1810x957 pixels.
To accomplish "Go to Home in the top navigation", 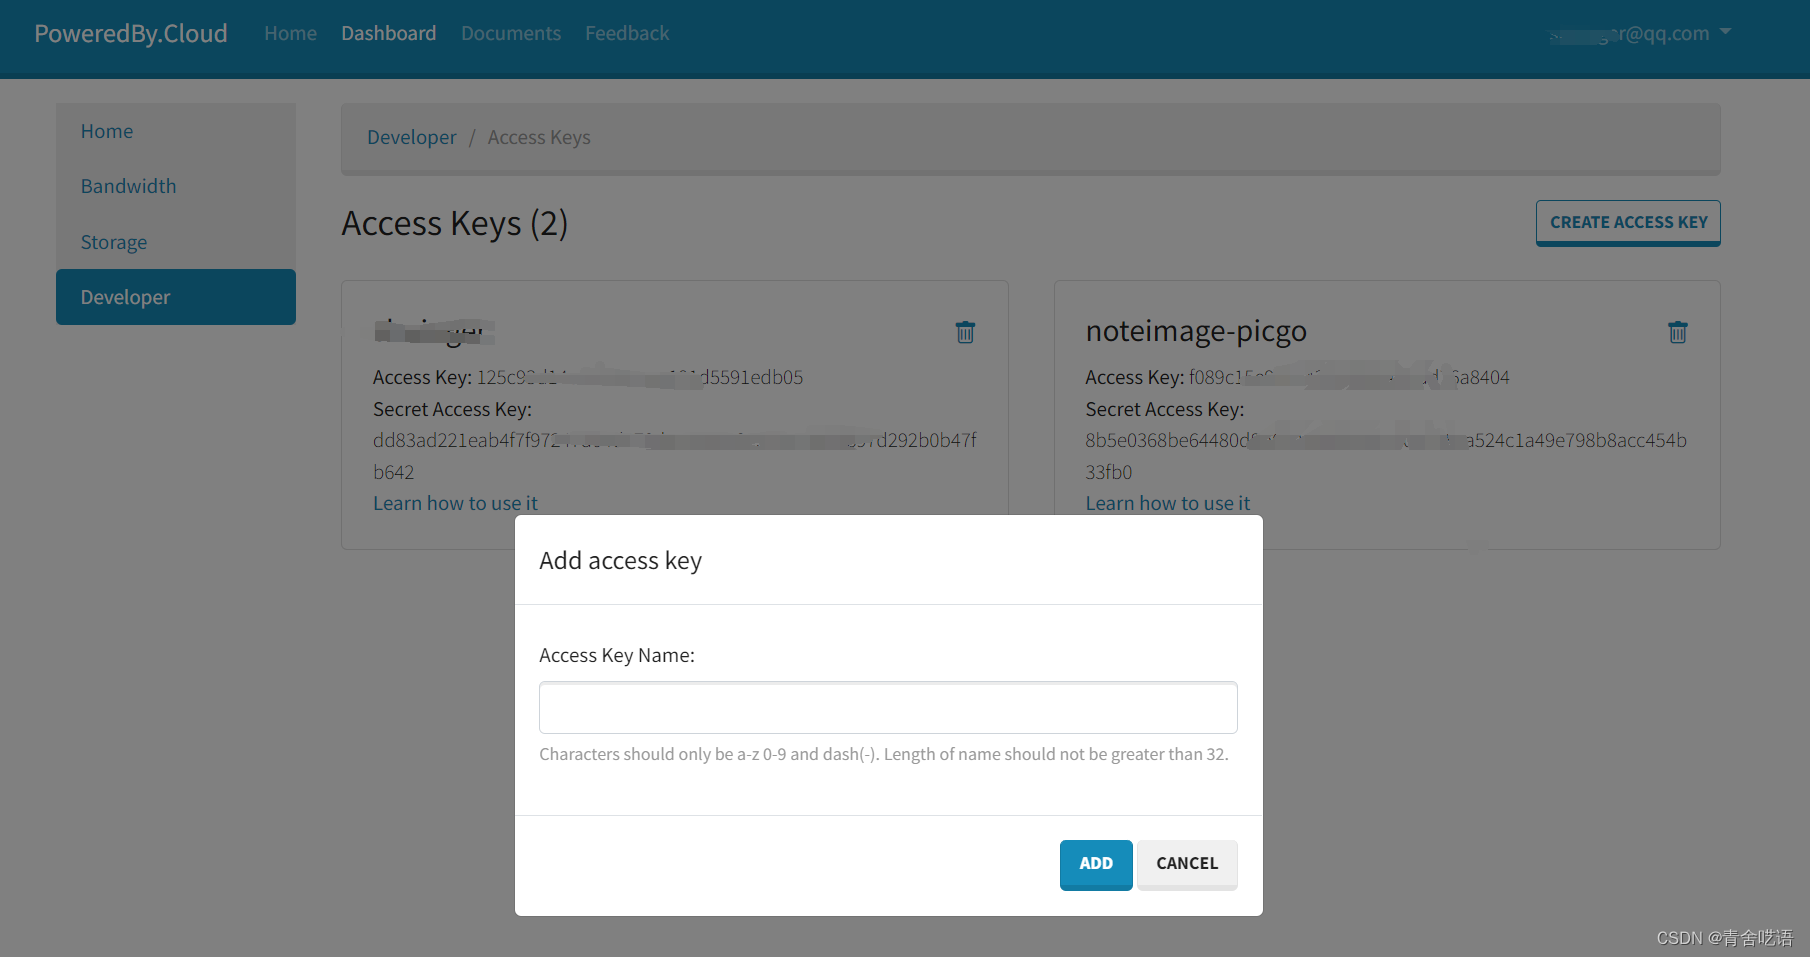I will [290, 33].
